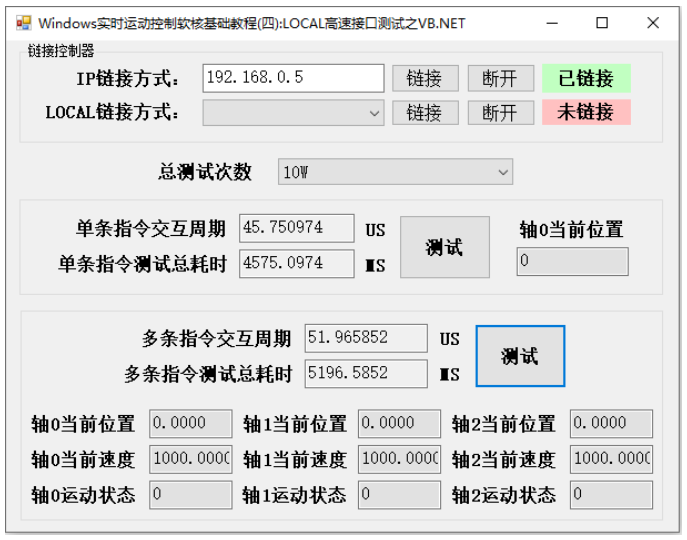Click the 轴0当前位置 field showing 0.0000
The image size is (687, 540).
191,423
